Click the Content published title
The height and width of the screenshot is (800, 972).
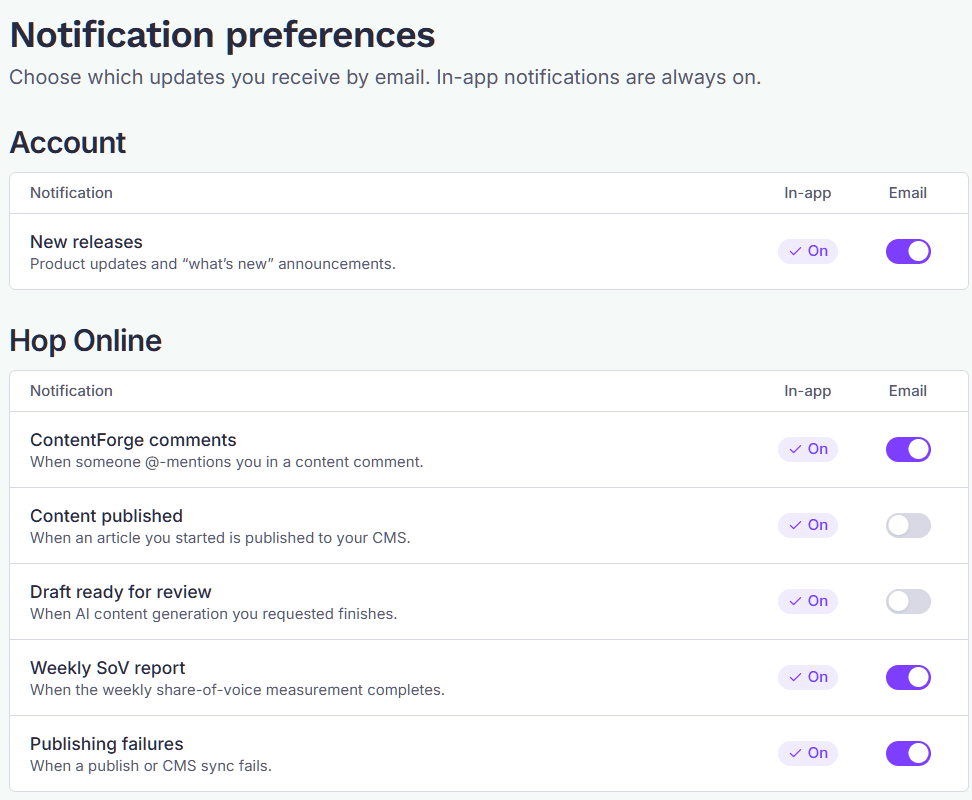click(x=107, y=516)
